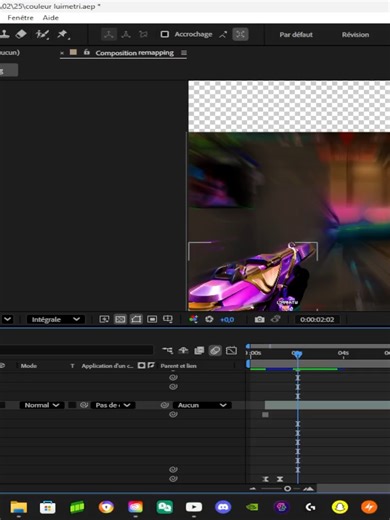The height and width of the screenshot is (520, 390).
Task: Click the preview time 0:00:02:02
Action: coord(317,319)
